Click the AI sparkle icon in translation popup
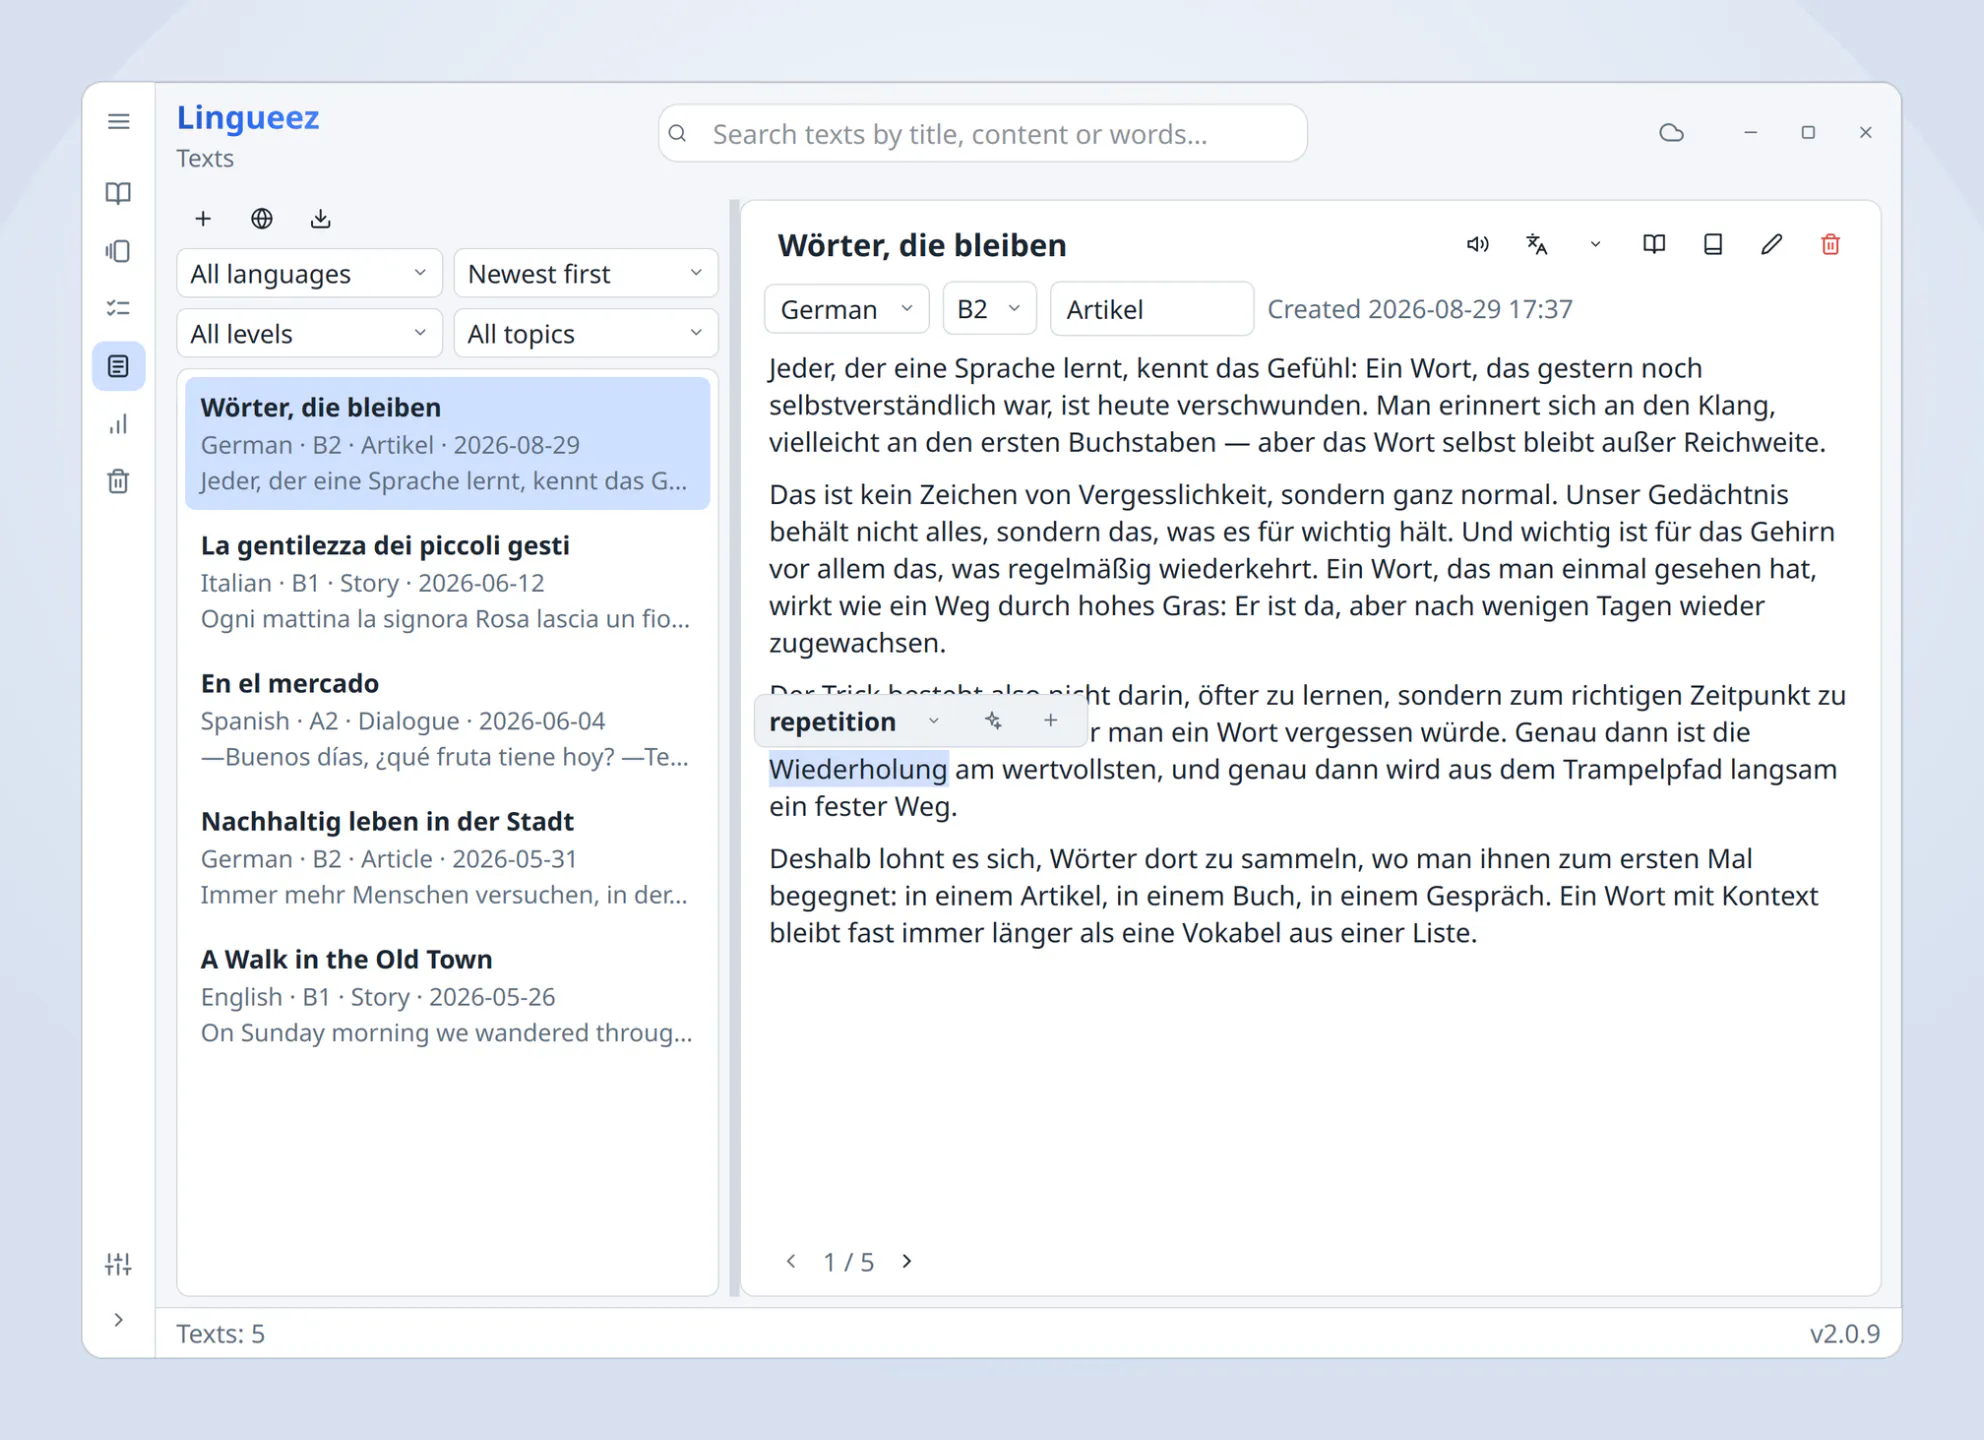The image size is (1984, 1440). (993, 721)
